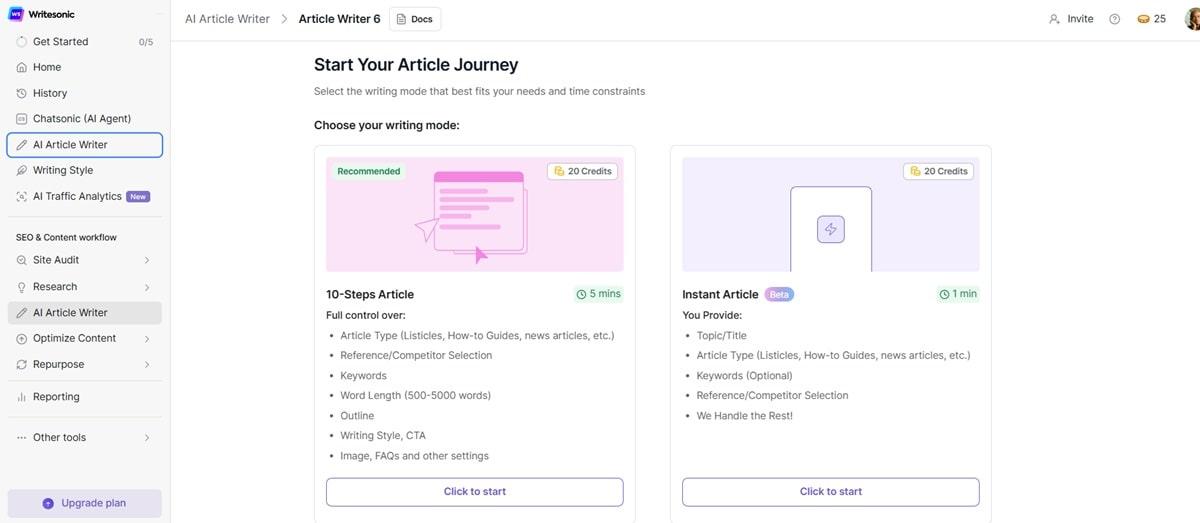
Task: Open the Reporting section
Action: pyautogui.click(x=85, y=397)
